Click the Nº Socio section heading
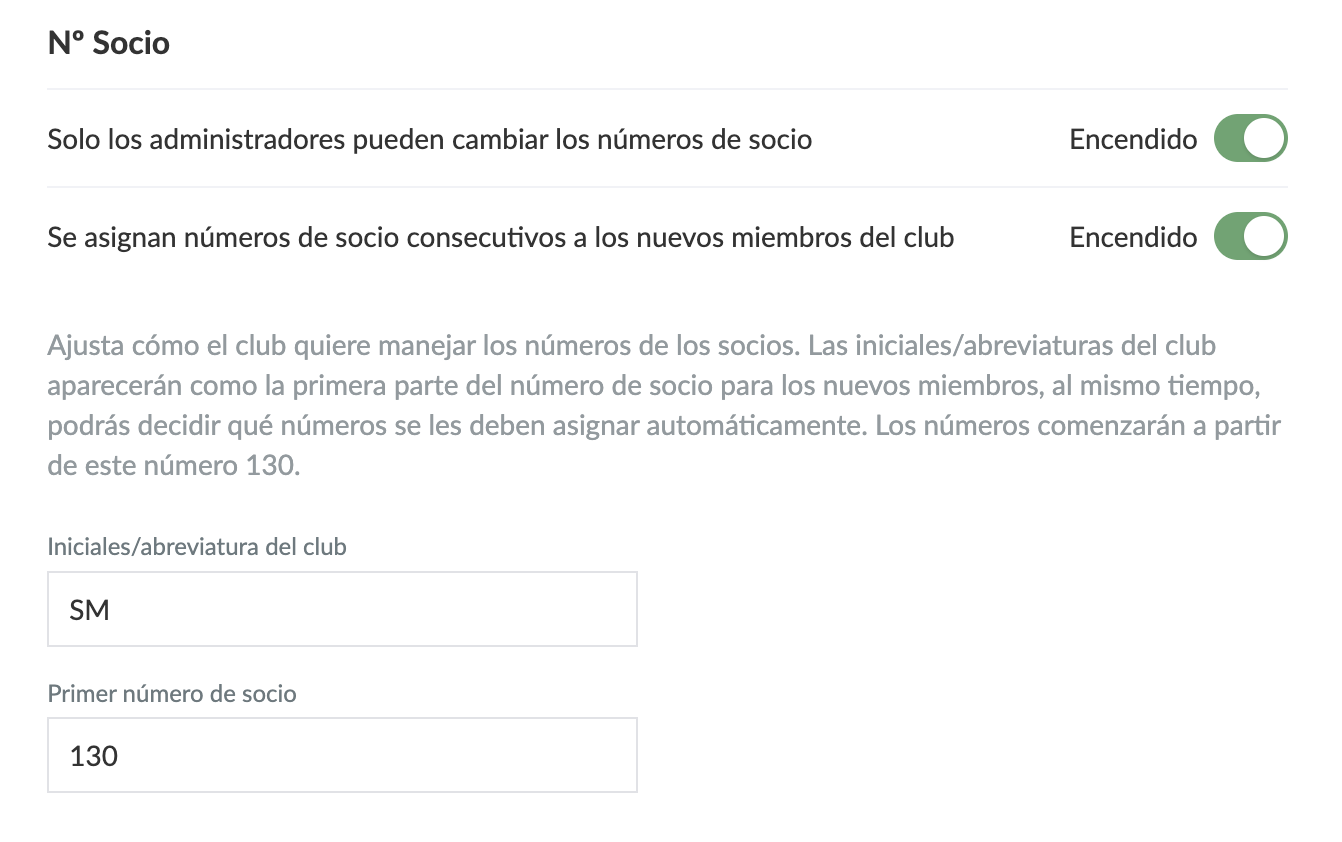1342x842 pixels. click(x=109, y=44)
